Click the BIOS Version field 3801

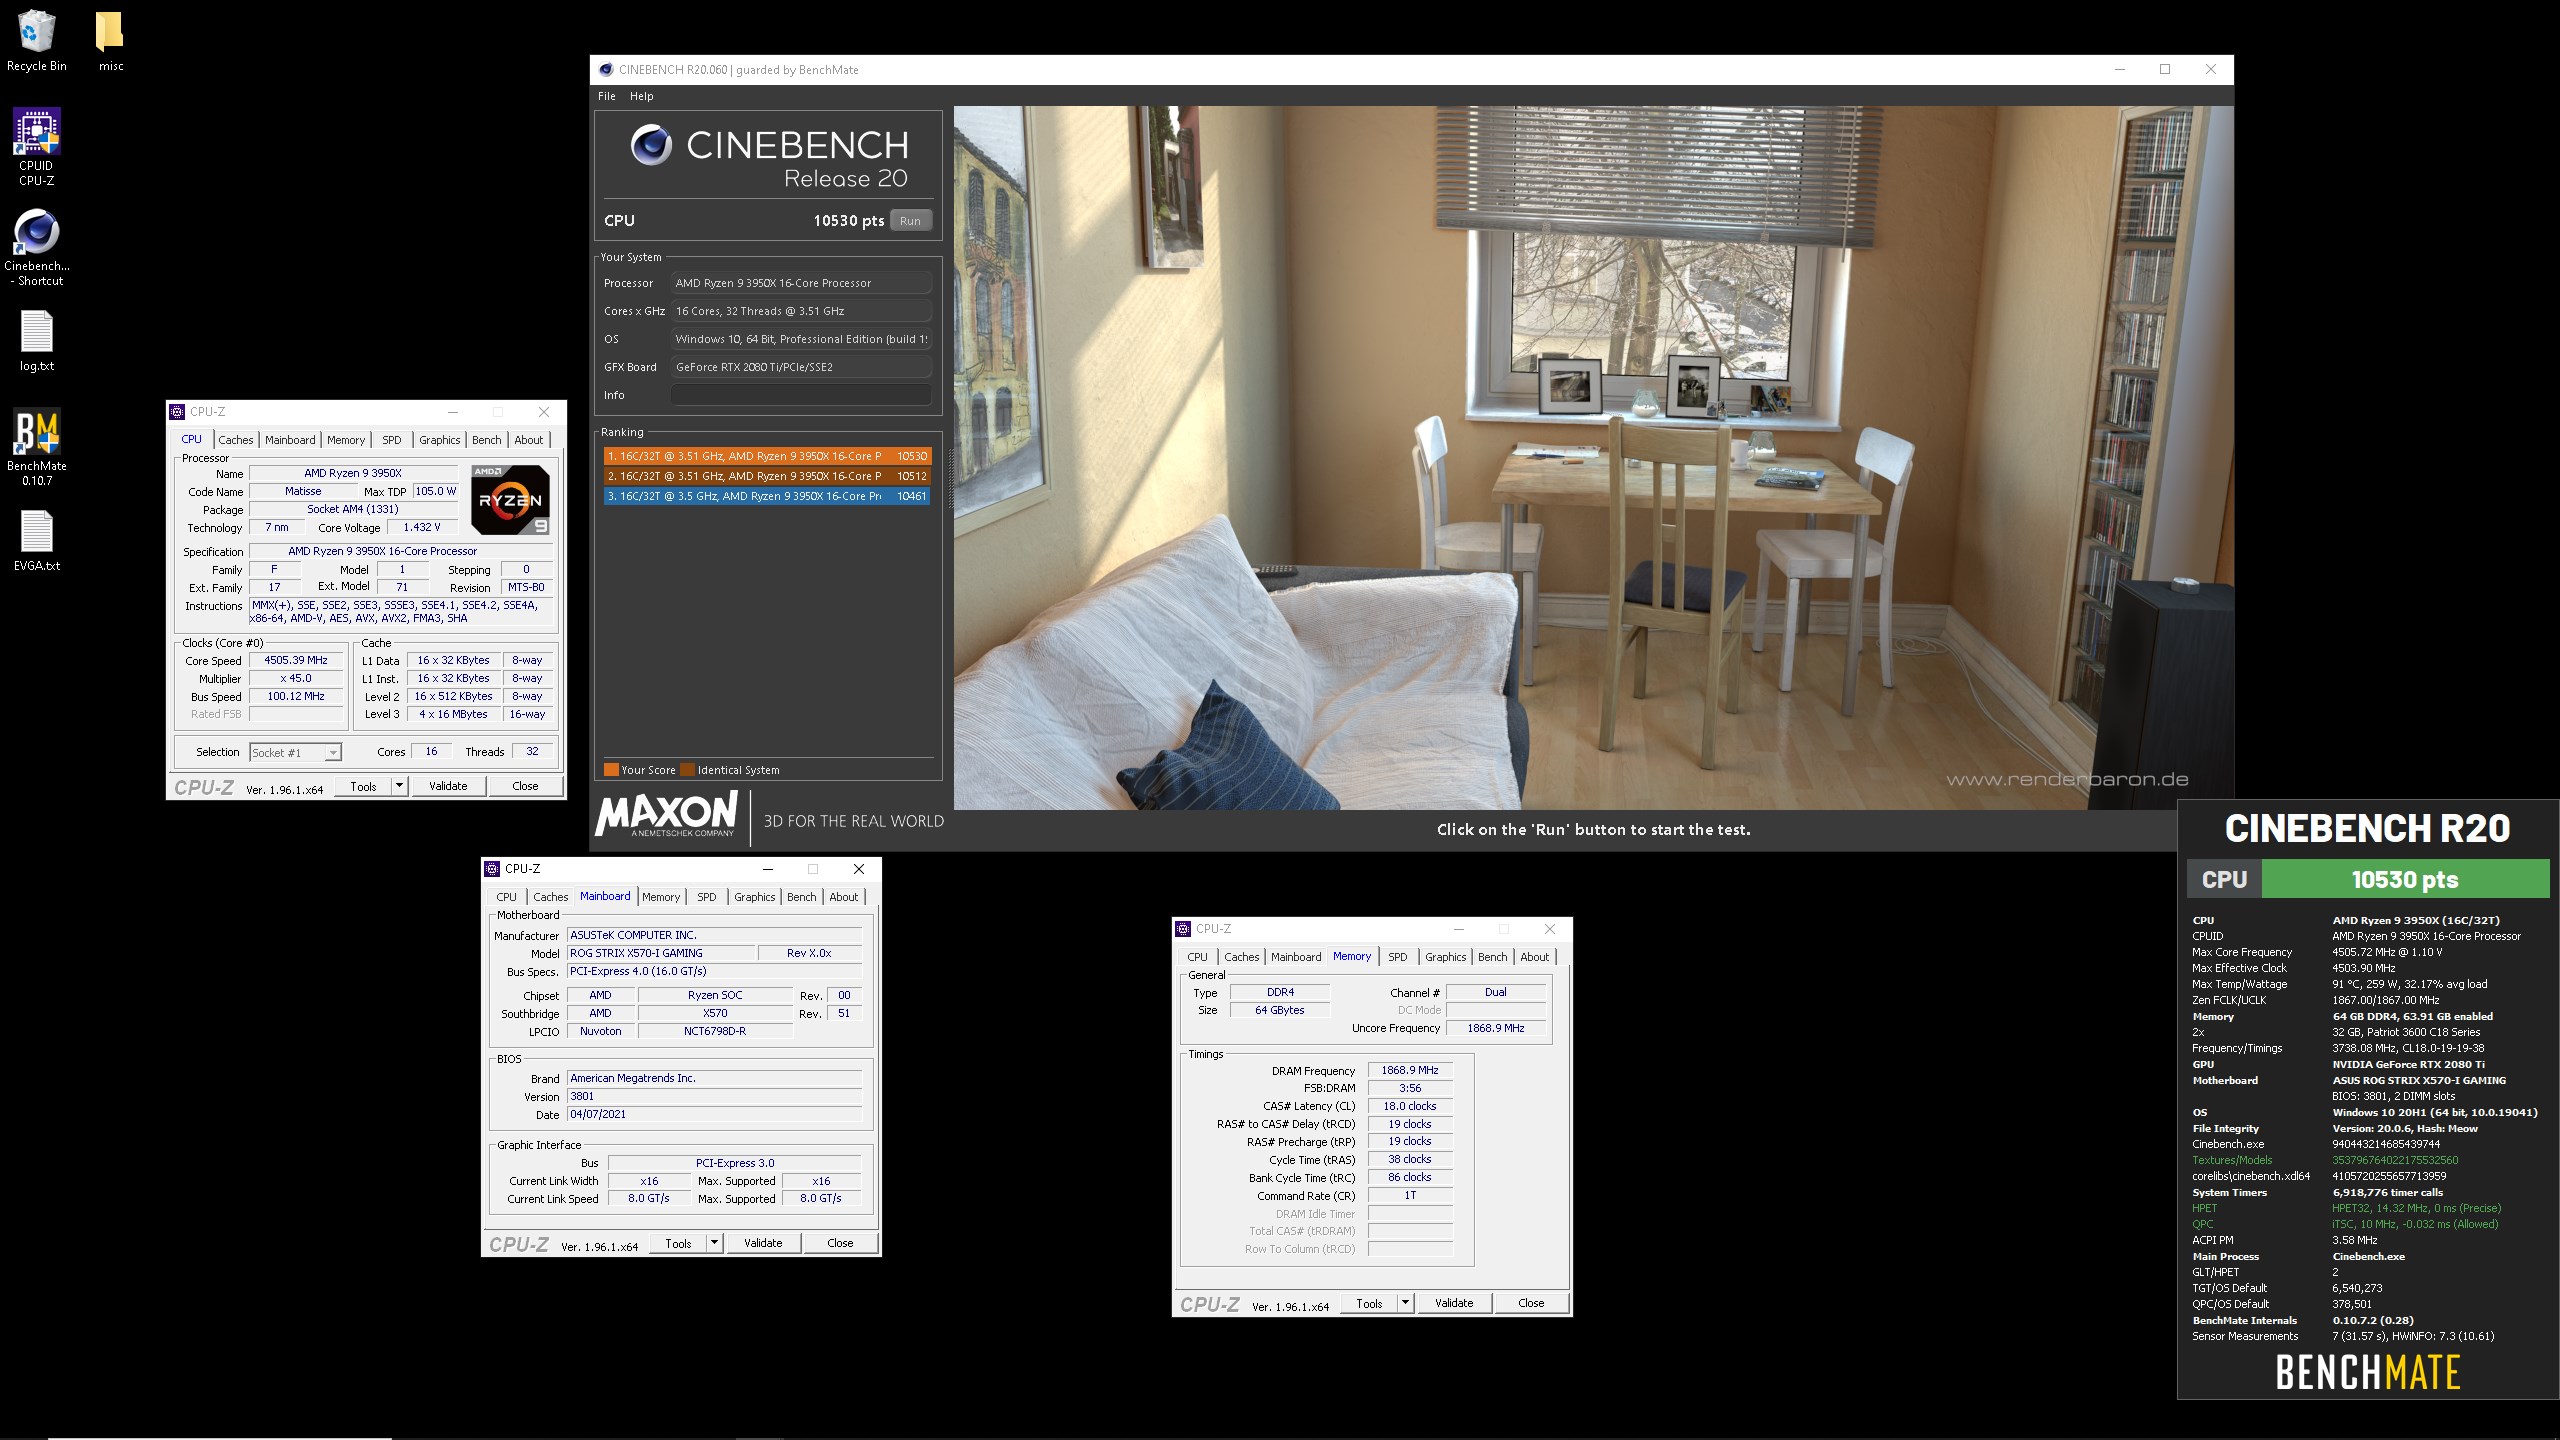point(715,1096)
